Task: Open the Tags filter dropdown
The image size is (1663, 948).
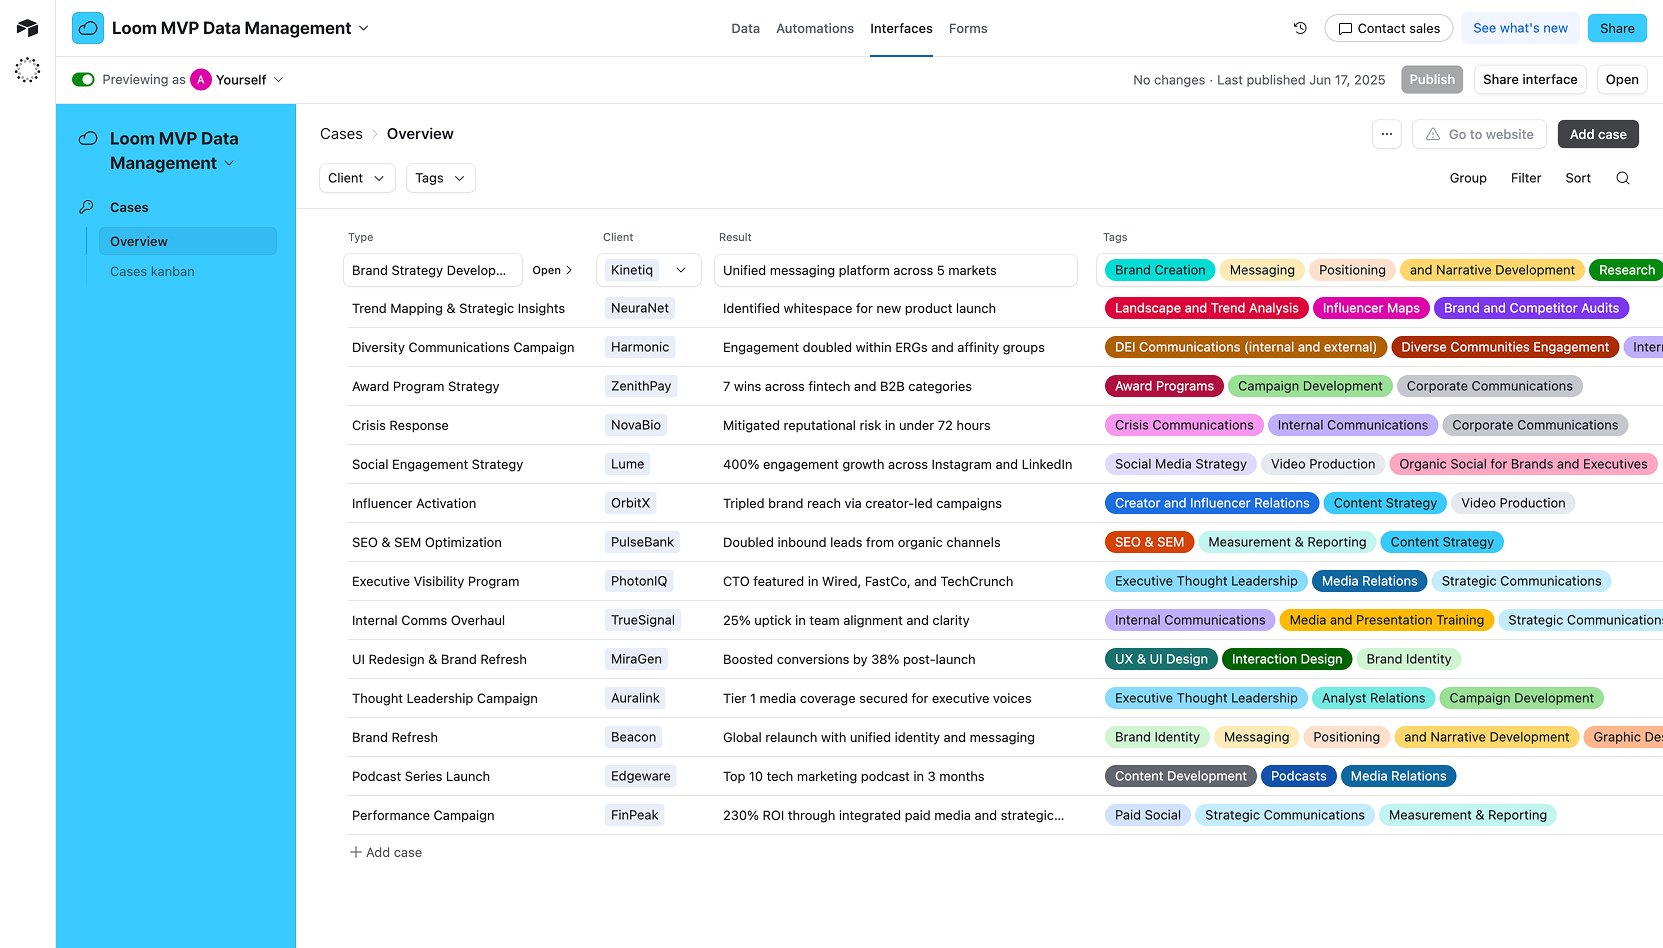Action: pos(440,178)
